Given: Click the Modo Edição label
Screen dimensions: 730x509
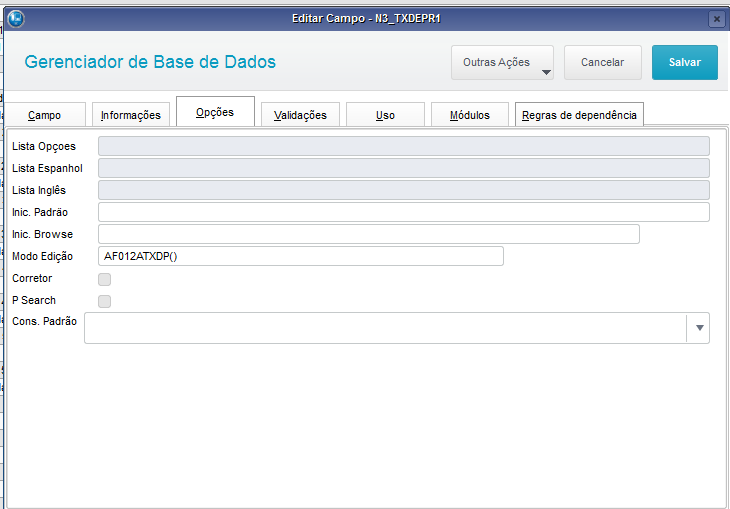Looking at the screenshot, I should click(42, 257).
